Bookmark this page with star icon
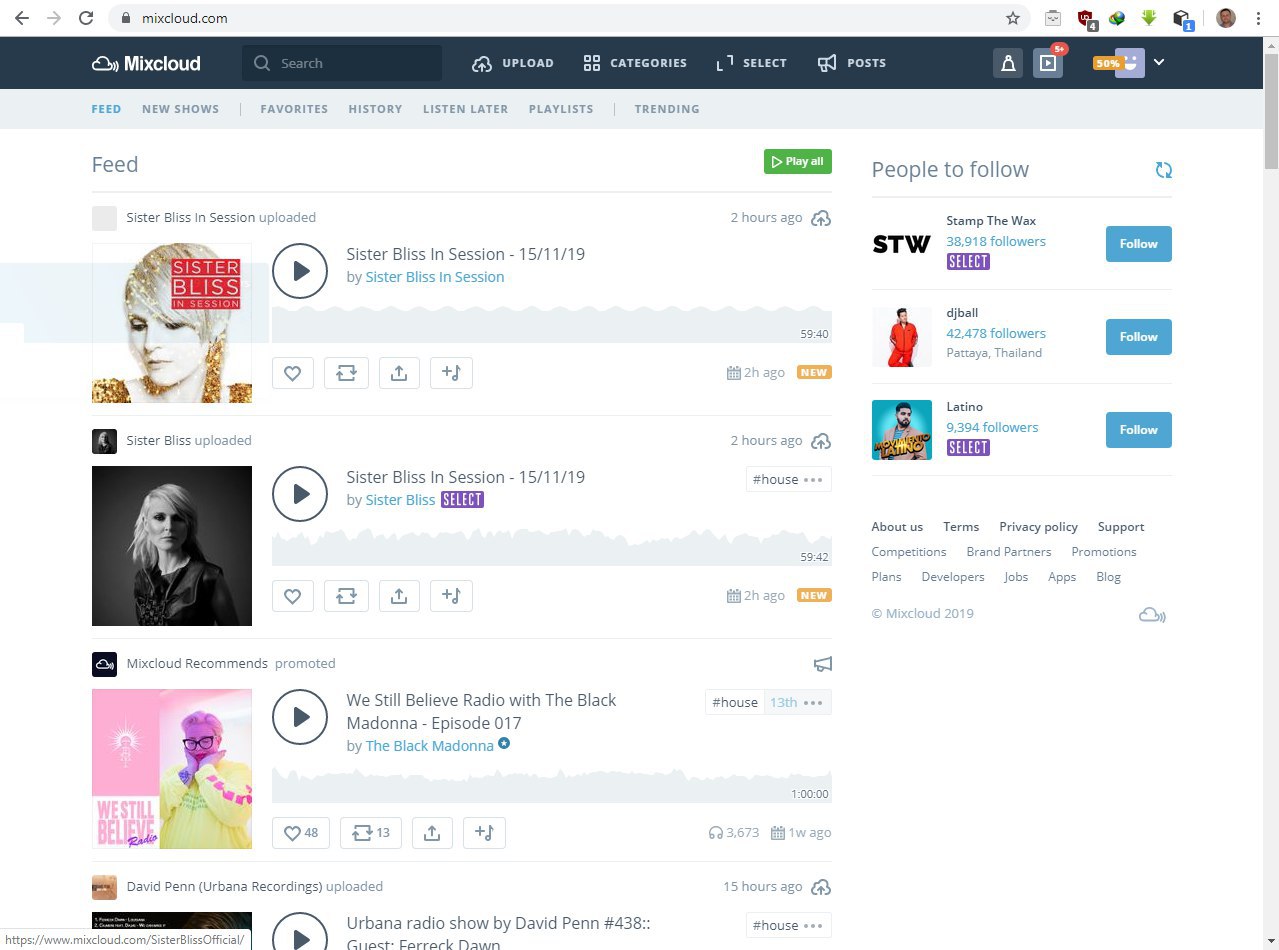Viewport: 1279px width, 950px height. pos(1013,18)
